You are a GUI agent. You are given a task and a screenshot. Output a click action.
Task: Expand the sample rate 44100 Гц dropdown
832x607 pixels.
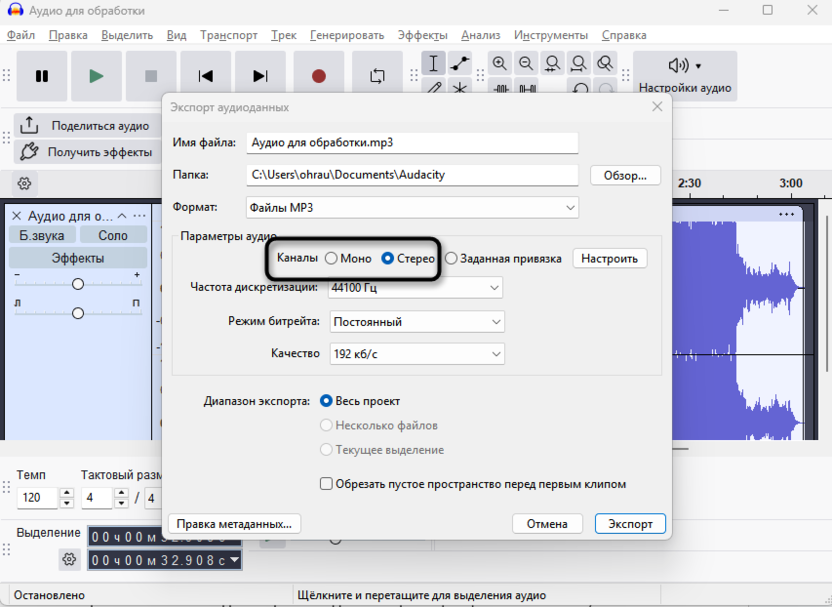414,288
